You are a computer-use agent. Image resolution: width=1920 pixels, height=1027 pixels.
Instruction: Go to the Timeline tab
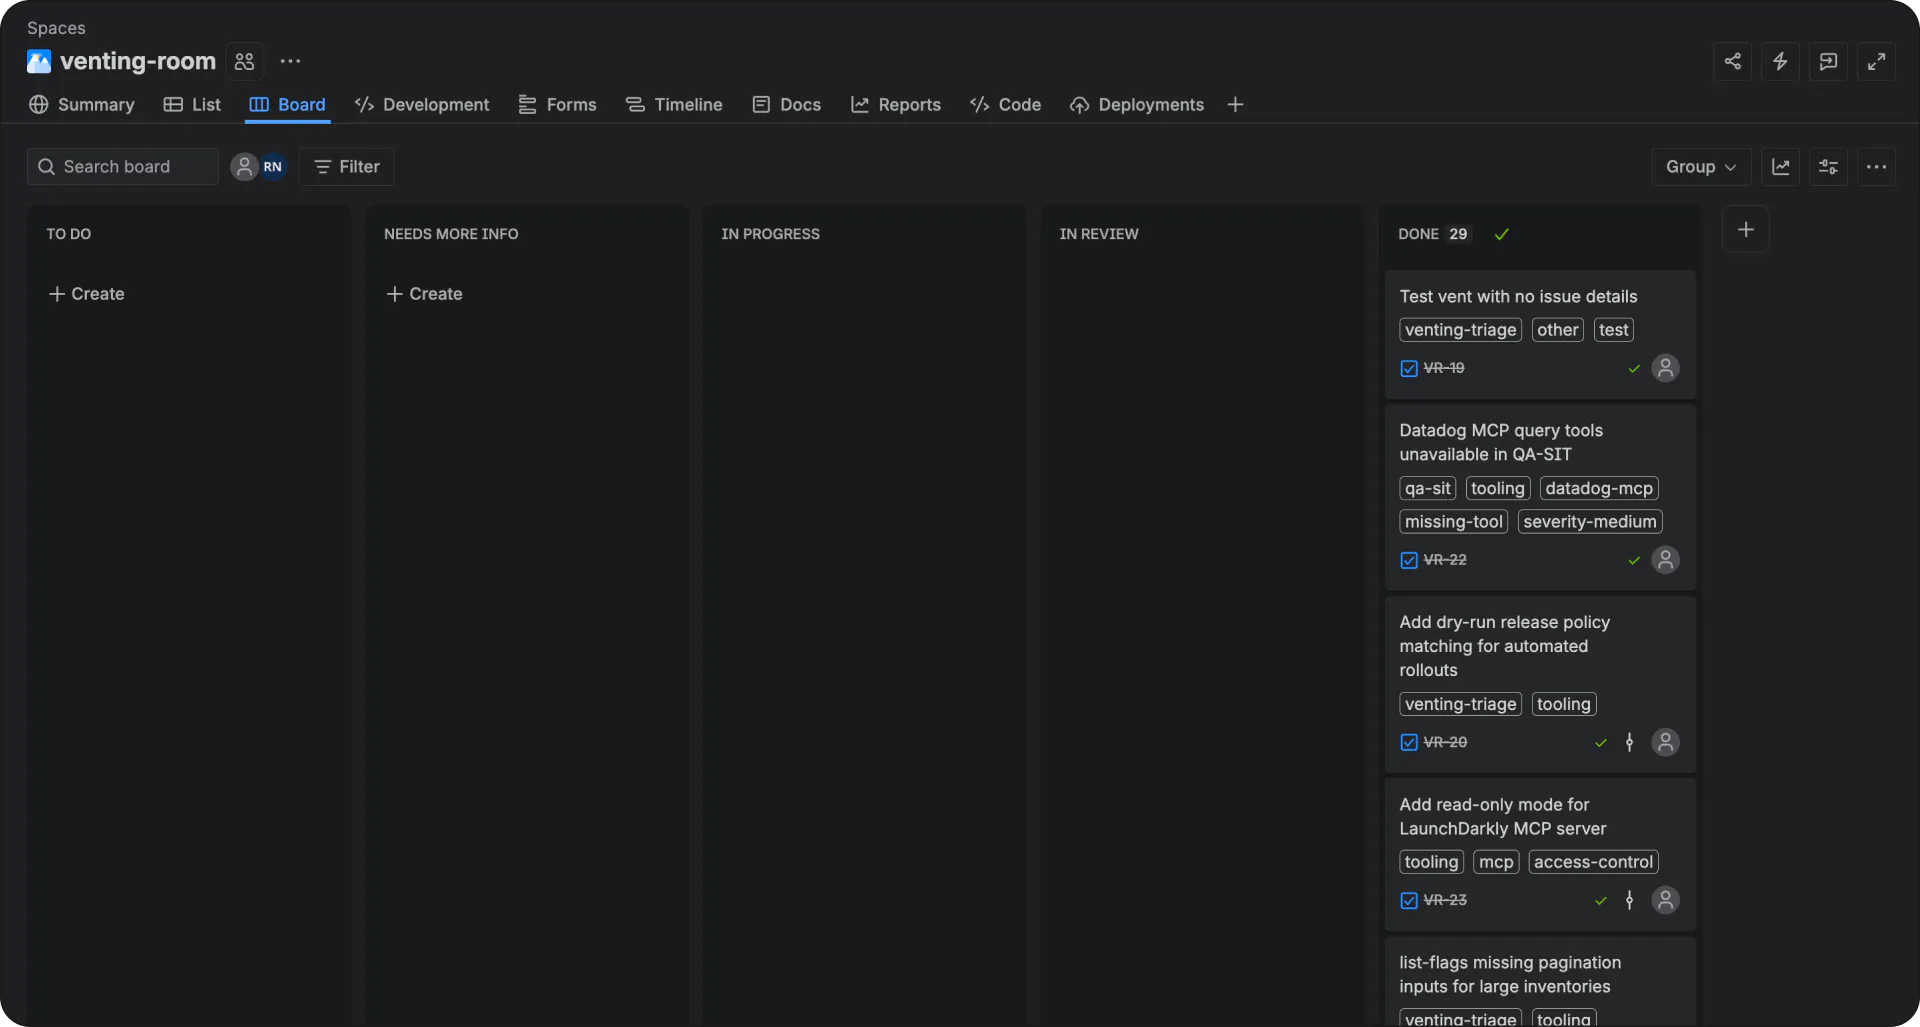click(x=674, y=105)
